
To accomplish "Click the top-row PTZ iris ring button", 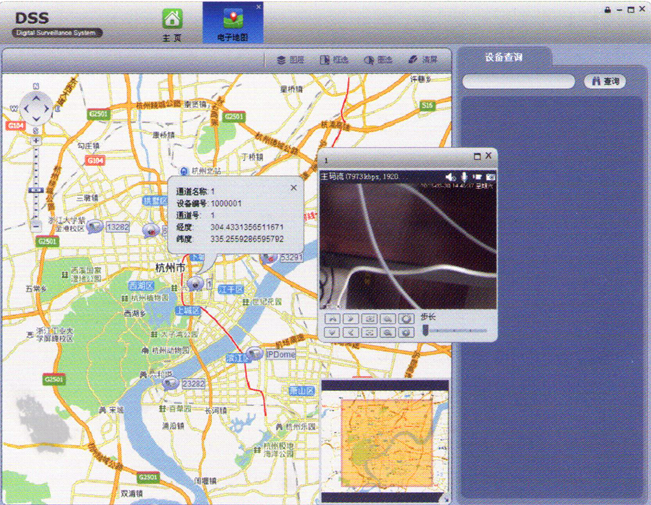I will (x=406, y=319).
